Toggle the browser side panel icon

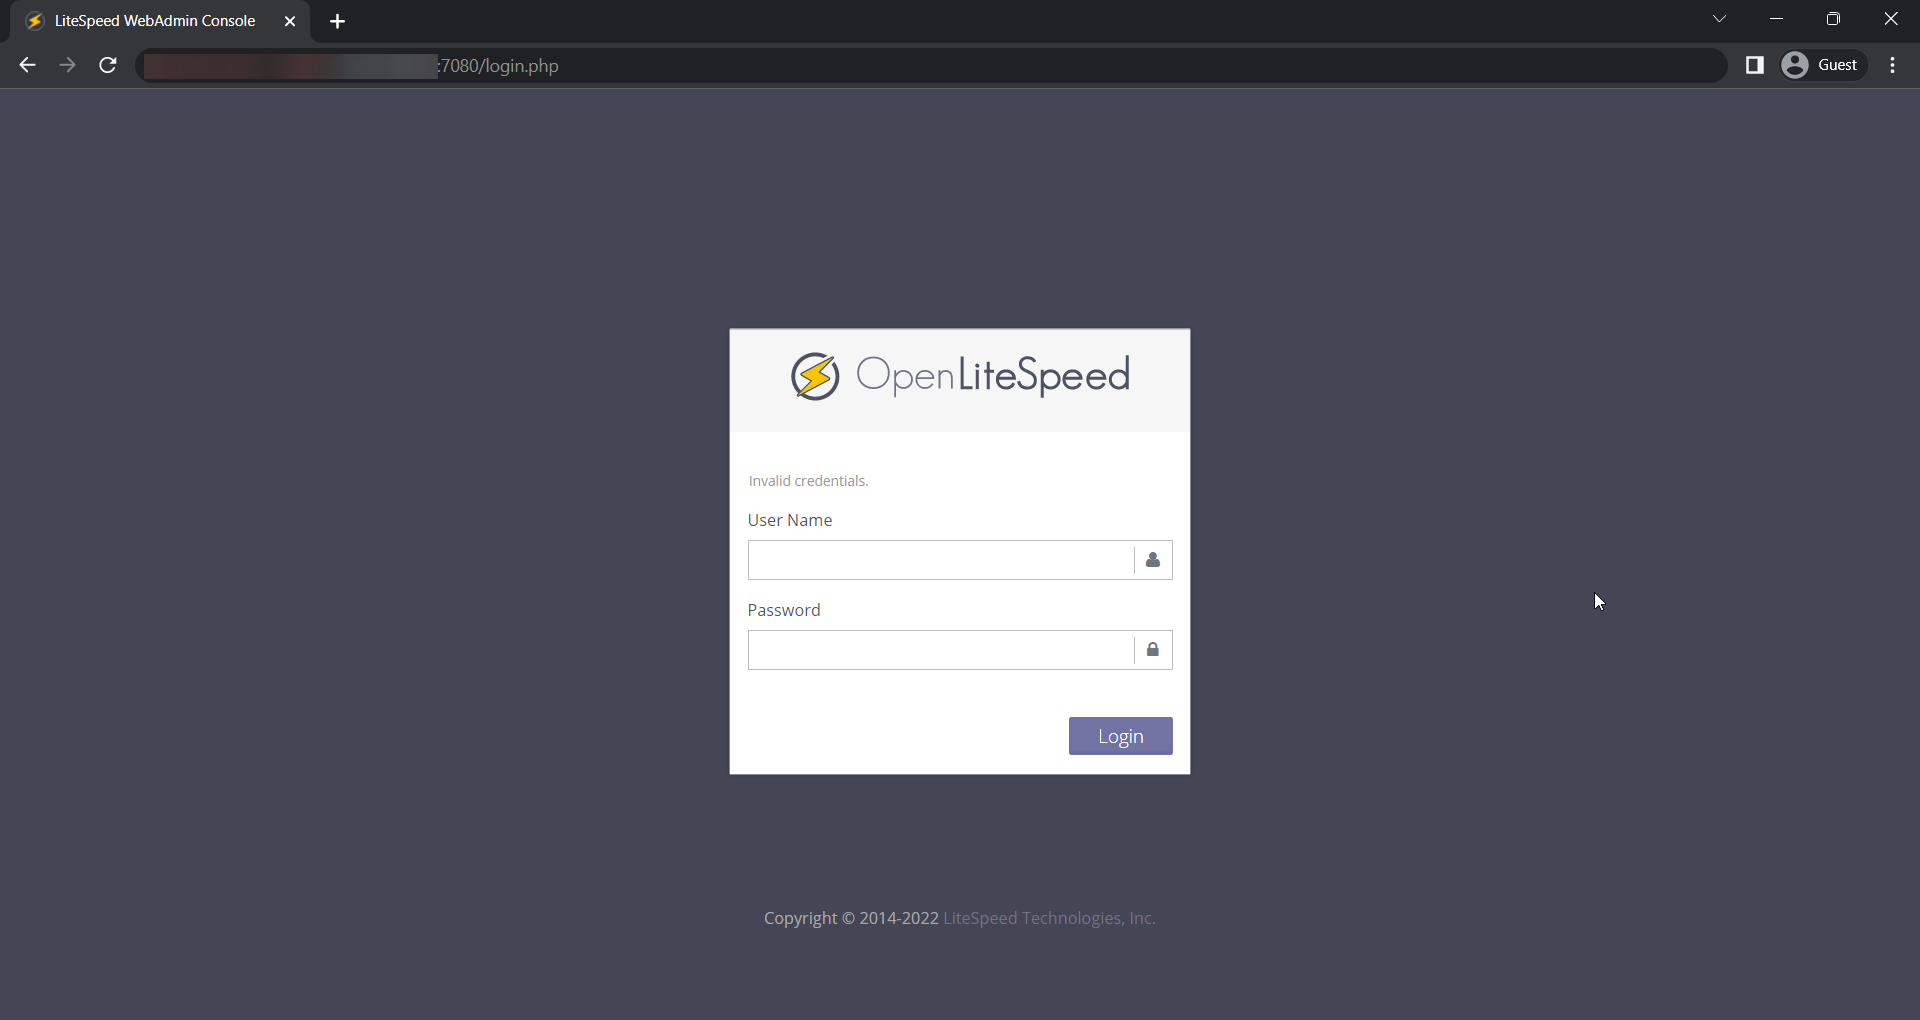1754,65
